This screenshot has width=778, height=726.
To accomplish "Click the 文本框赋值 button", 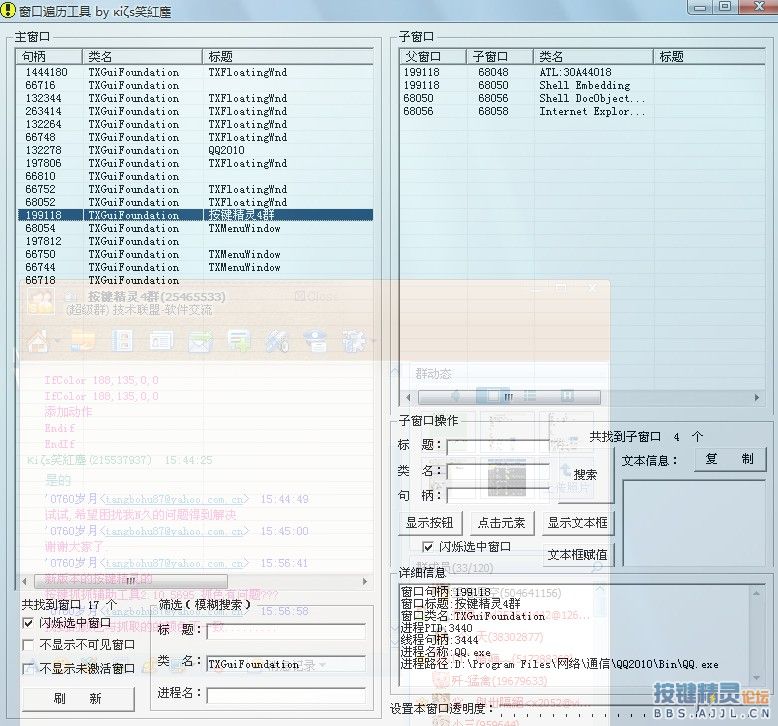I will pos(578,554).
